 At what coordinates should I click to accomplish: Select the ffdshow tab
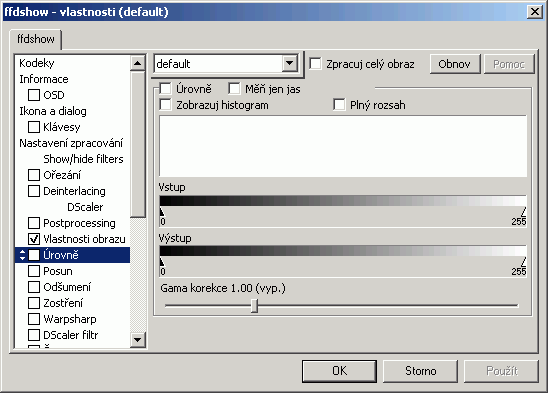coord(36,39)
